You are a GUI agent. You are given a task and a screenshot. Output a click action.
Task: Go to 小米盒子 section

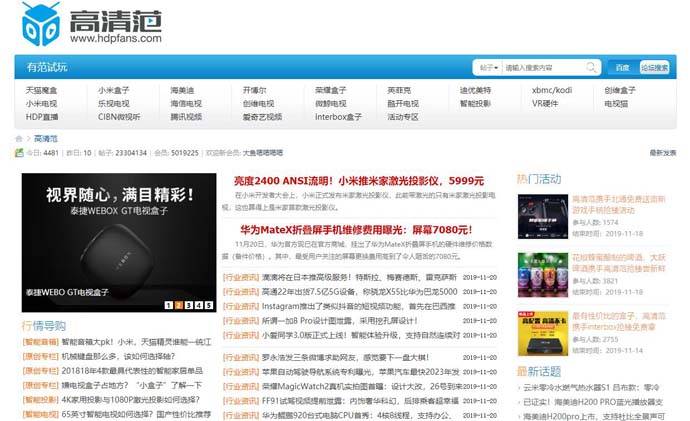click(x=114, y=90)
